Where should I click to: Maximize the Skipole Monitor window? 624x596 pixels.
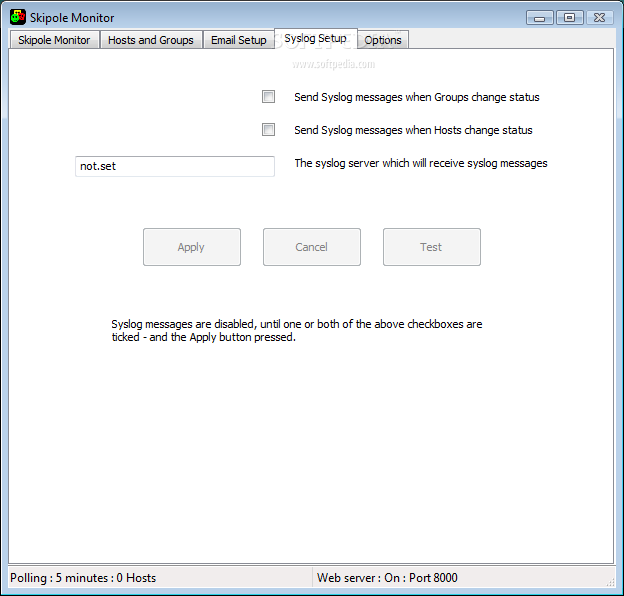coord(569,18)
